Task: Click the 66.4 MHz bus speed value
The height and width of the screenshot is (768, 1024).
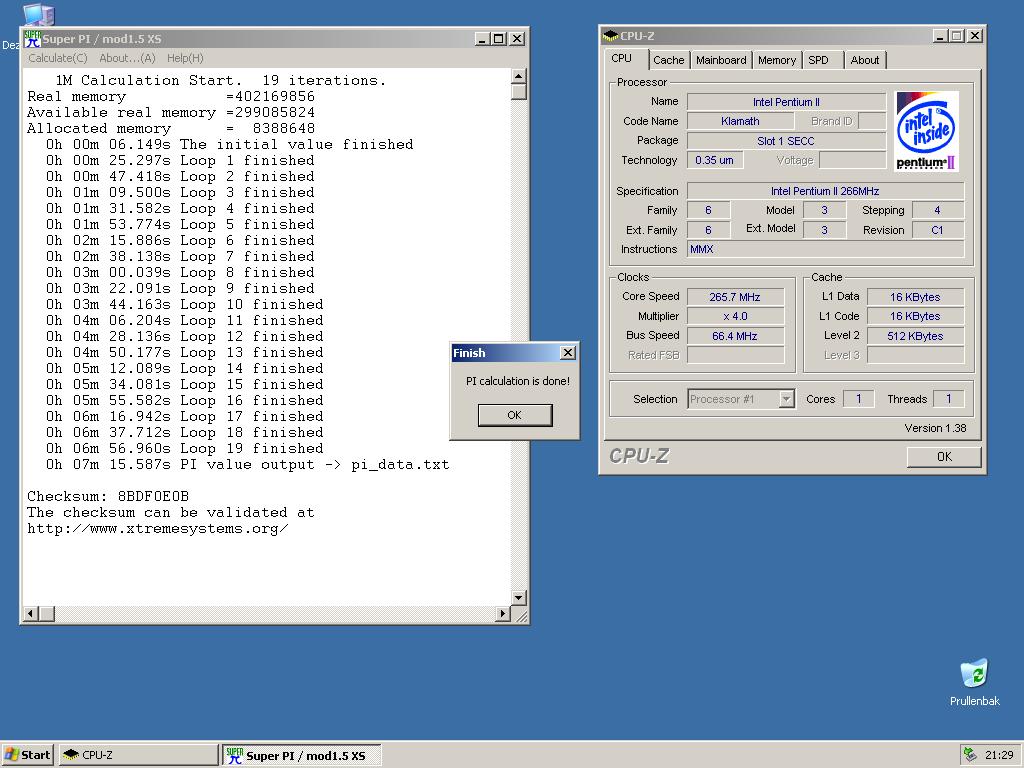Action: 735,336
